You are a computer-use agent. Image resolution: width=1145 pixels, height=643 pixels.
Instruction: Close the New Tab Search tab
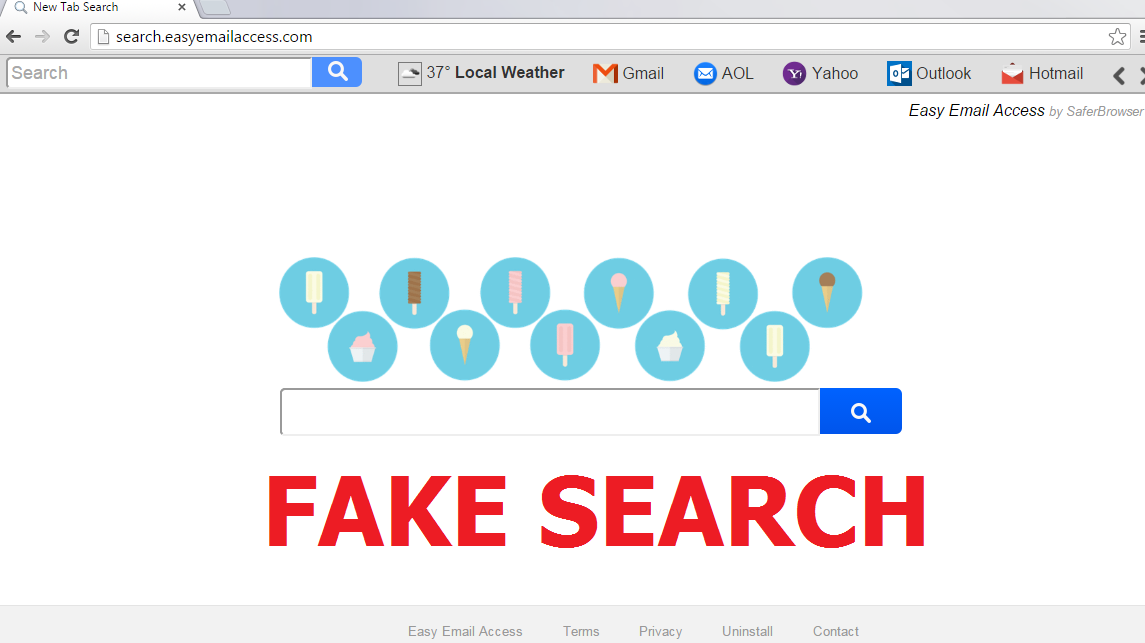182,7
